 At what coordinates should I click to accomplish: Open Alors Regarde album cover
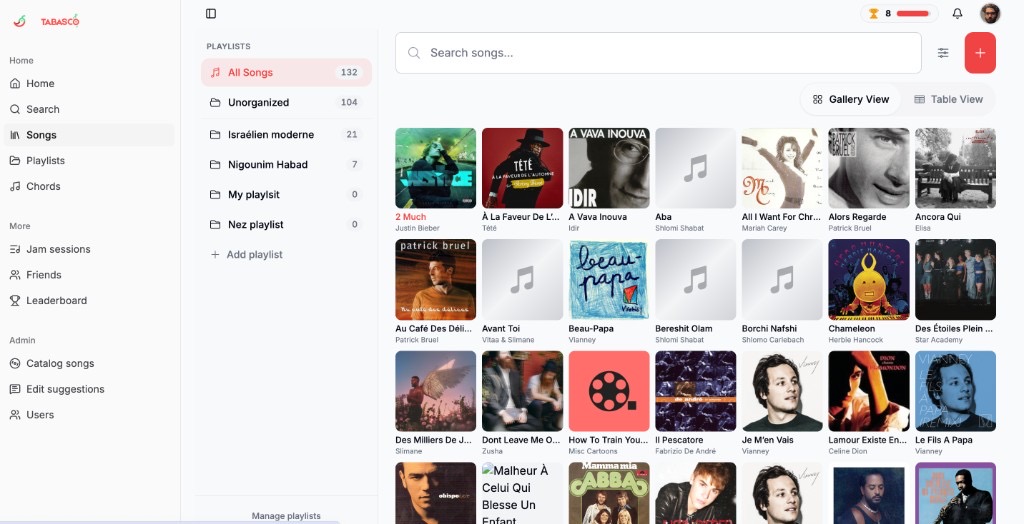[869, 168]
